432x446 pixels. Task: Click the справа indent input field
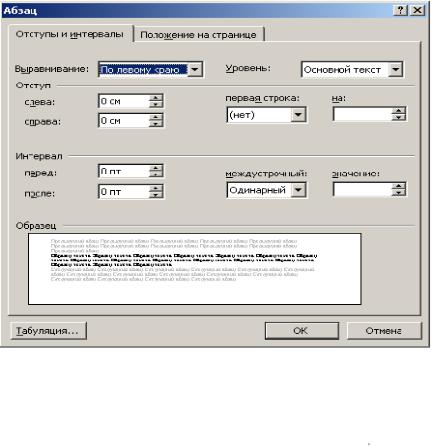point(124,120)
